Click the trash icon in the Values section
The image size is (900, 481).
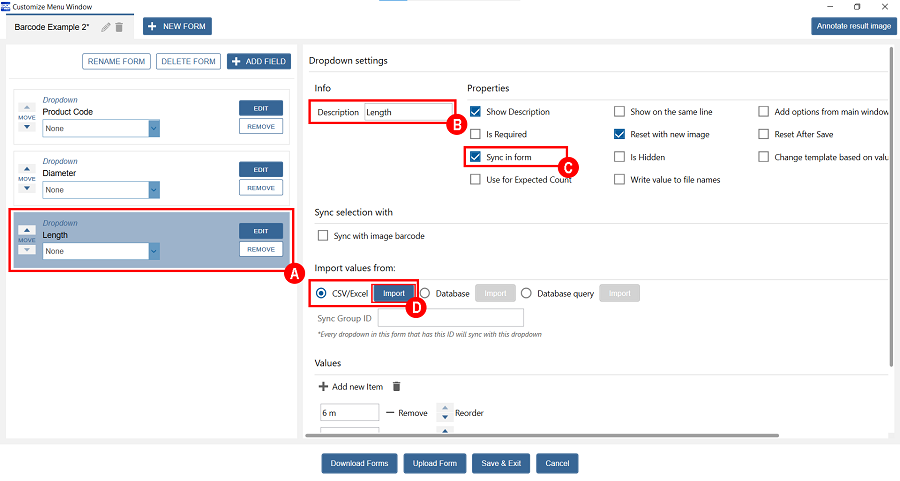pos(396,386)
